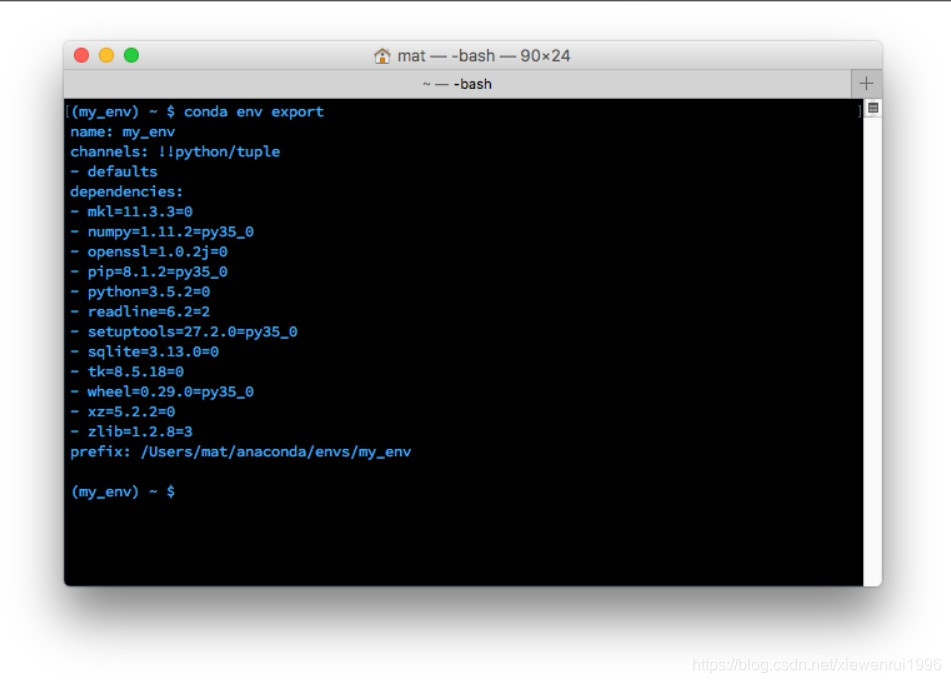Minimize the Terminal with yellow button
This screenshot has width=951, height=683.
click(x=106, y=55)
